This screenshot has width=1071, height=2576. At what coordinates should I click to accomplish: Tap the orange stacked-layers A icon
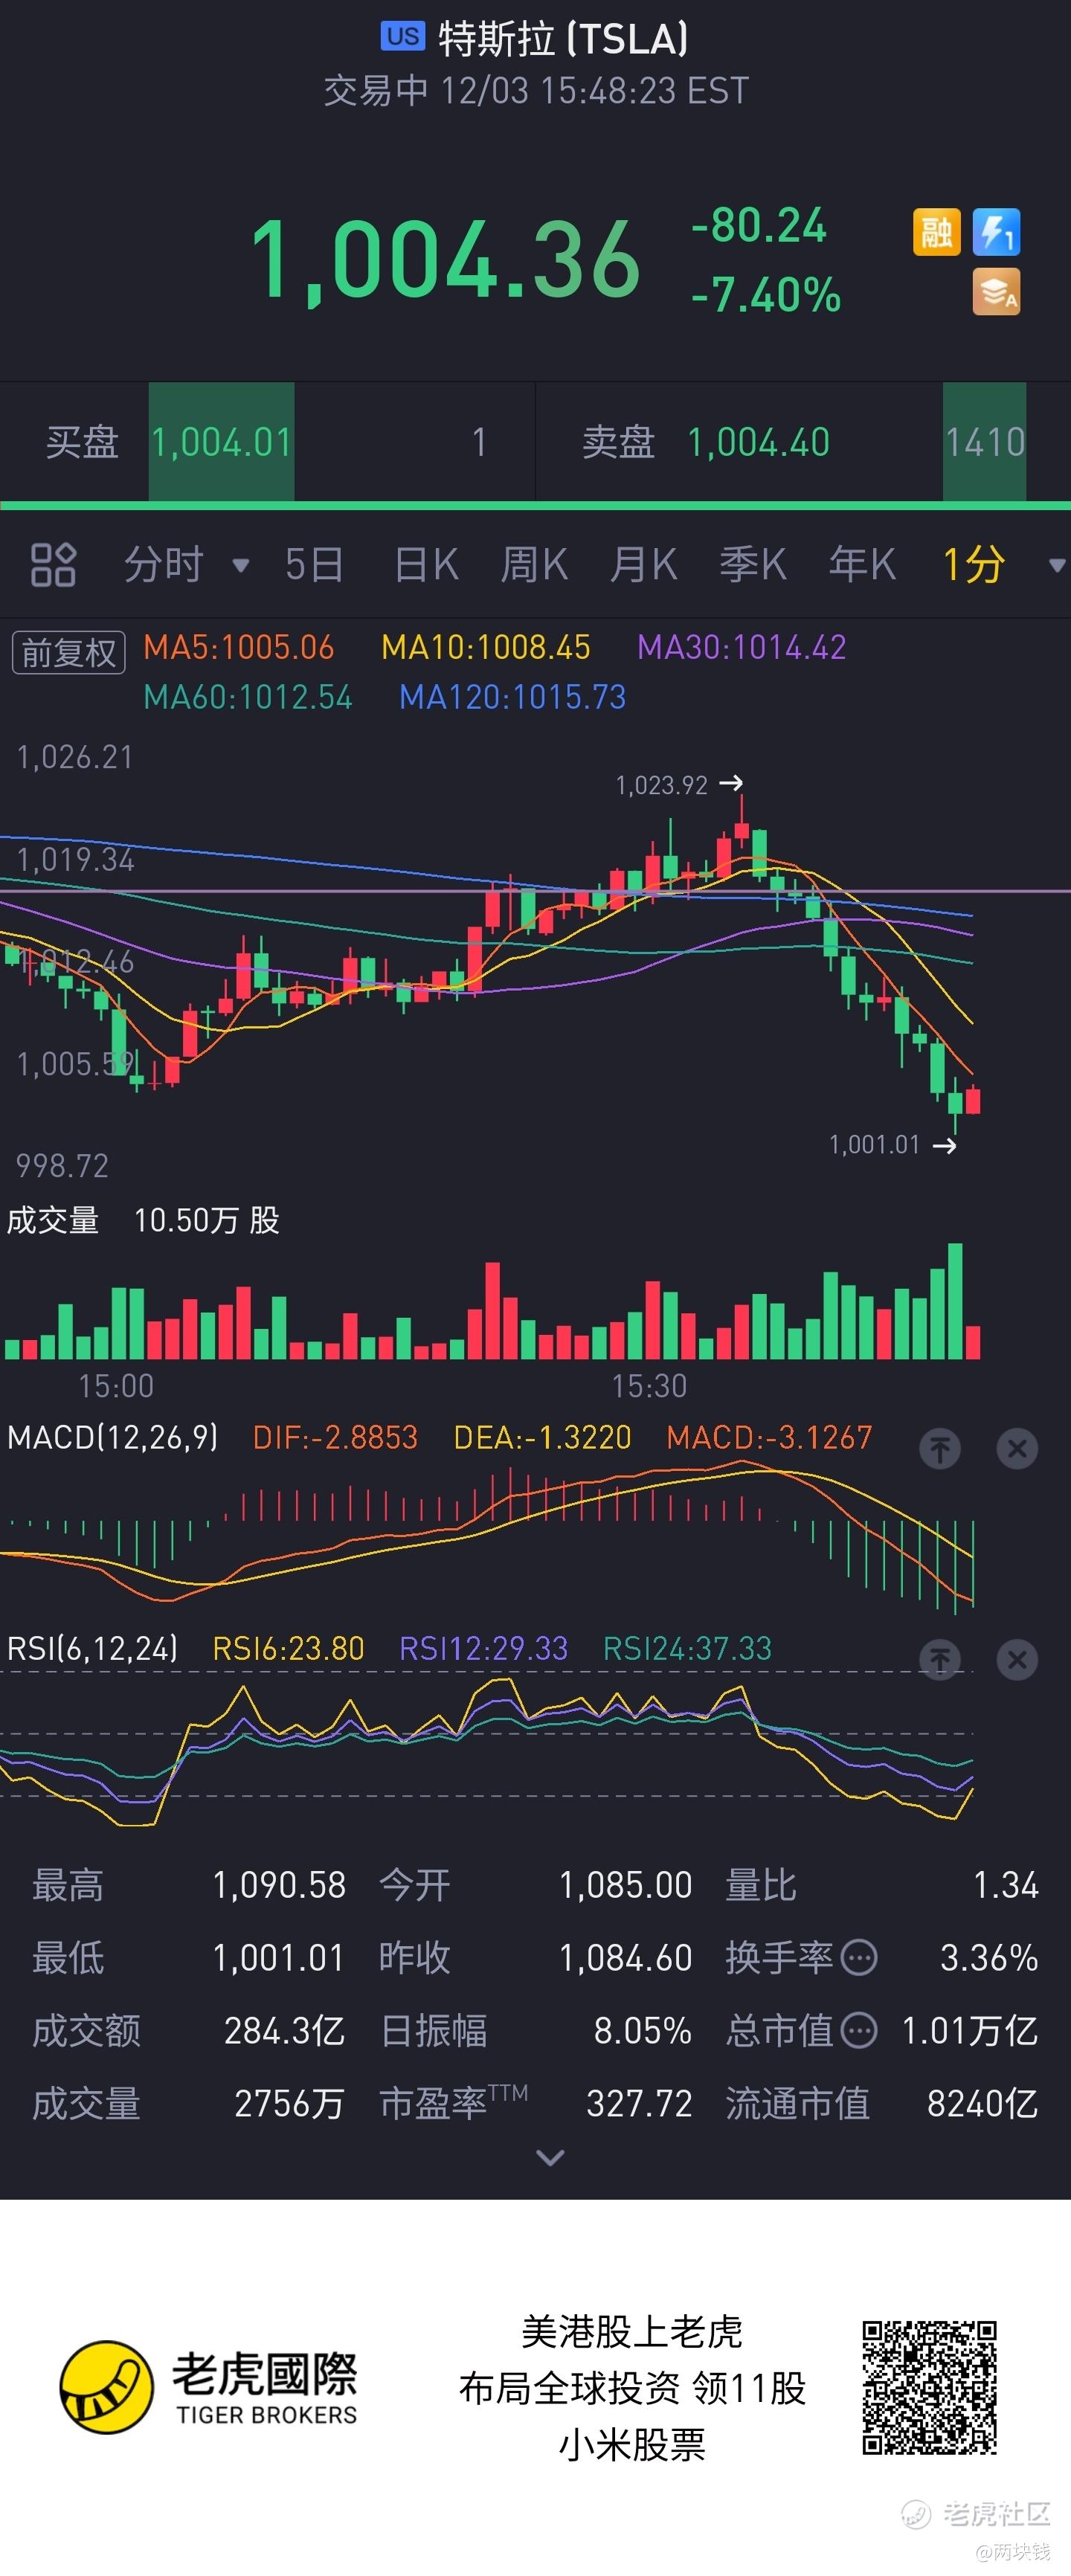tap(996, 292)
